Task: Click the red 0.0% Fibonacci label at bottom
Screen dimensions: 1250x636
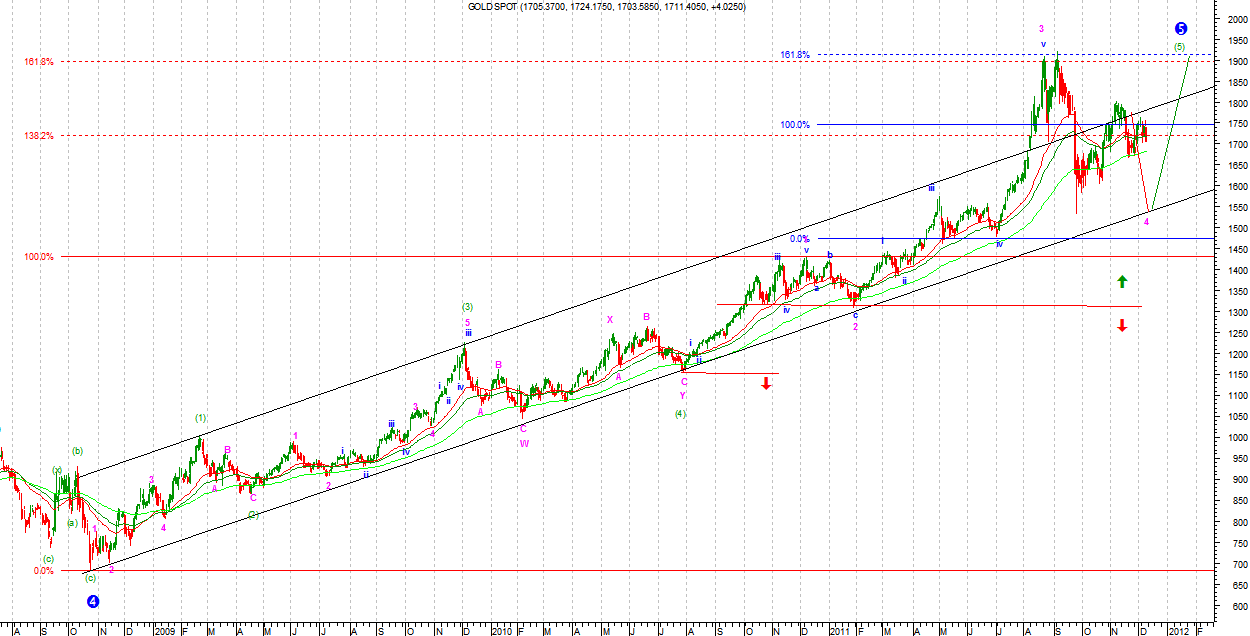Action: 43,571
